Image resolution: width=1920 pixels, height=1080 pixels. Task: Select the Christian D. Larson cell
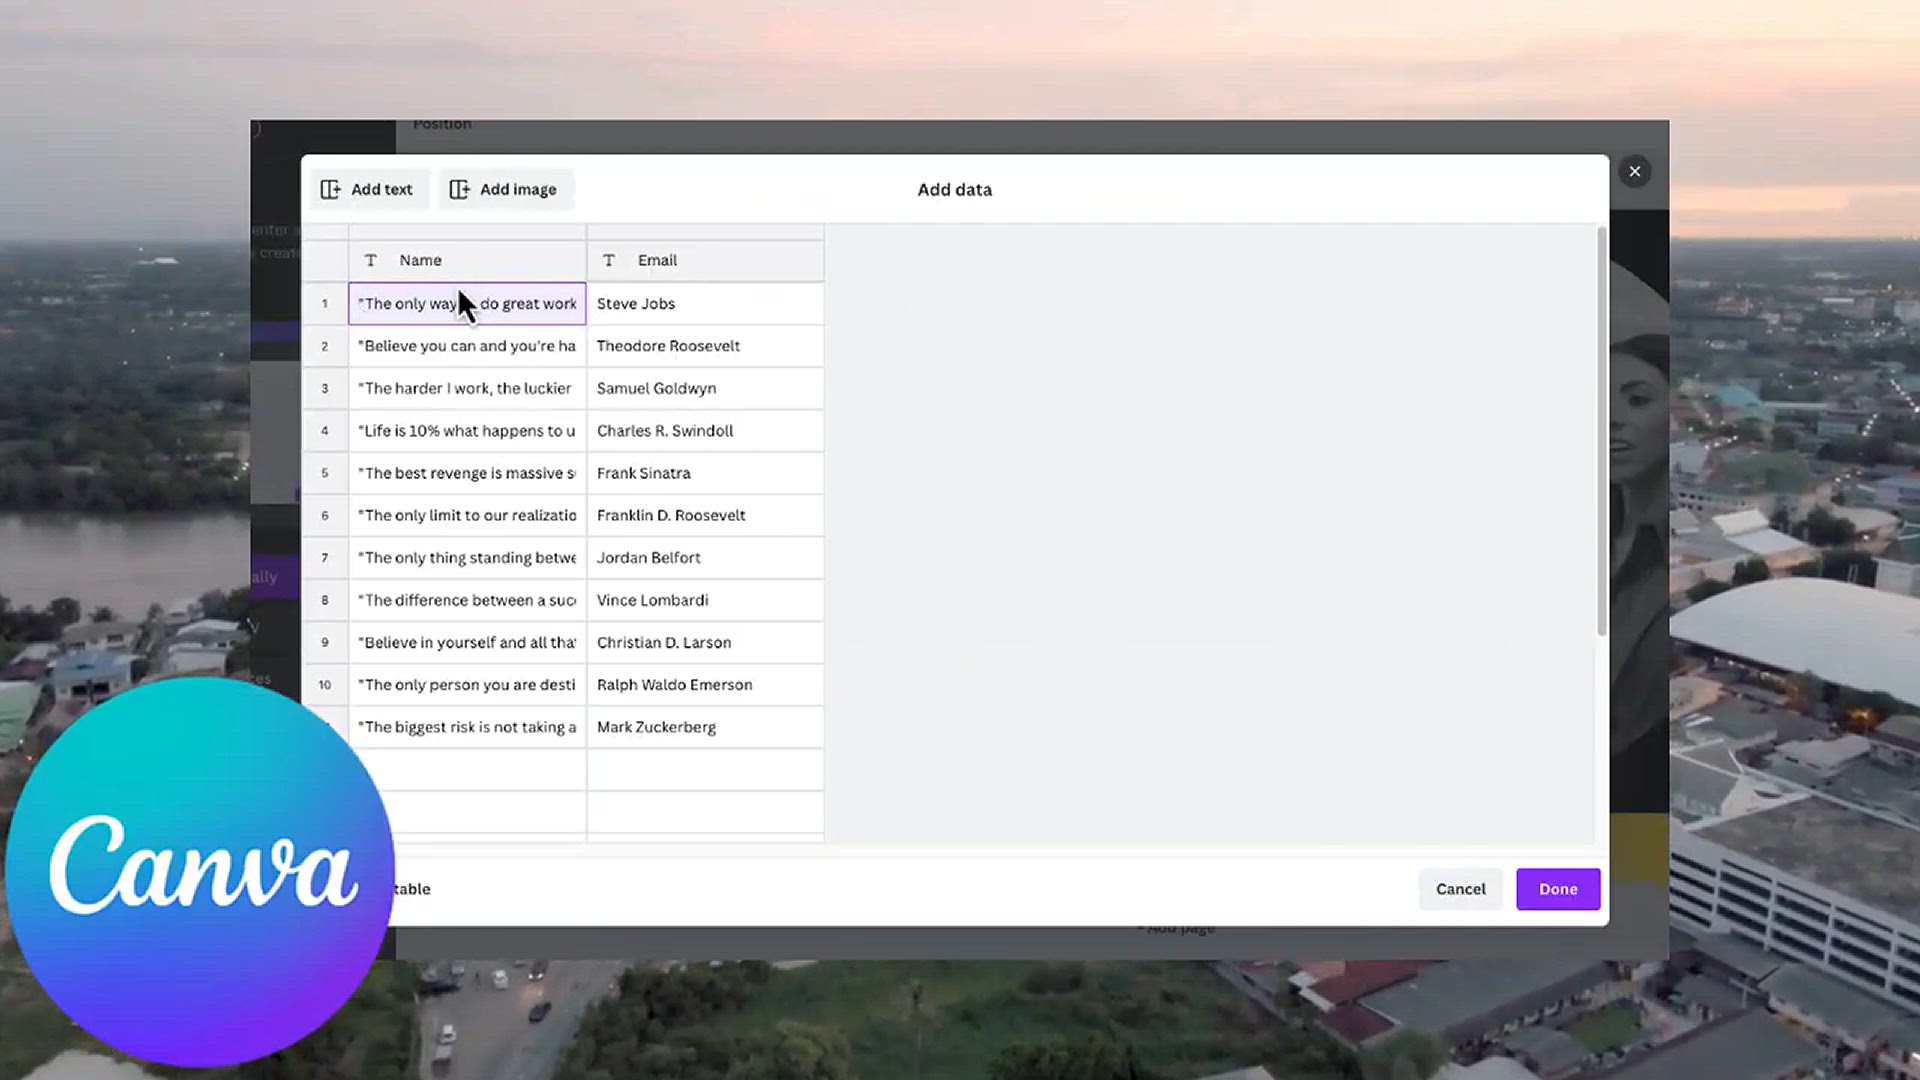(705, 642)
